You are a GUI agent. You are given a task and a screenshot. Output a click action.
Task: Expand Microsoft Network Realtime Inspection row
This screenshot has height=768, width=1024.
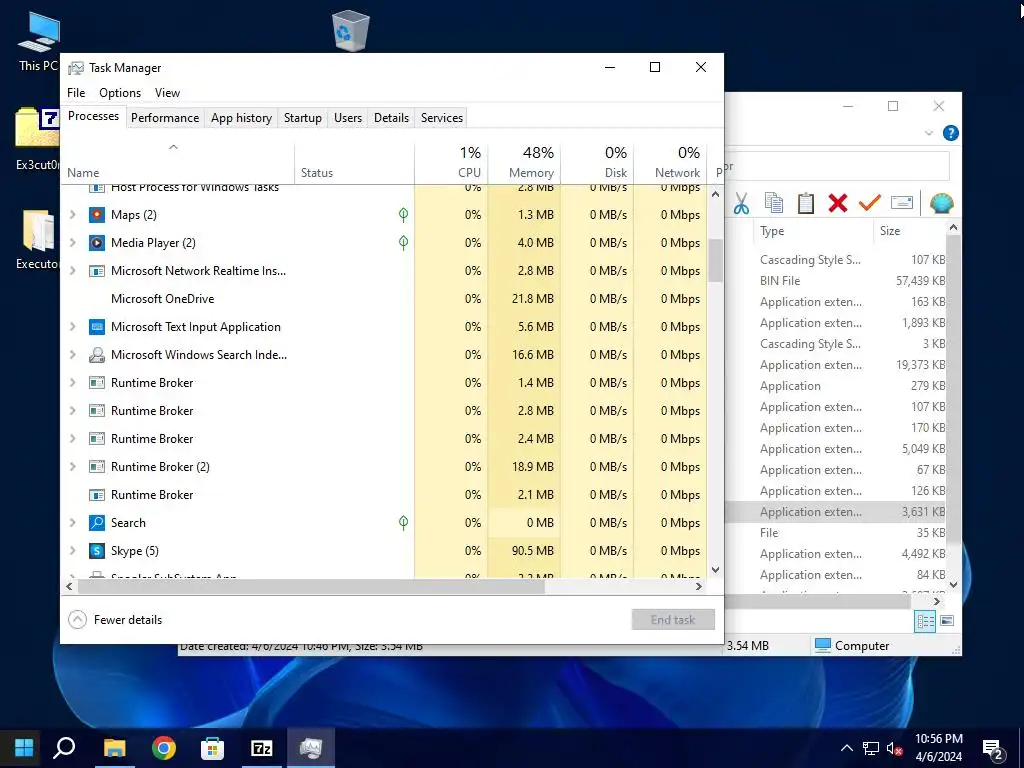click(x=73, y=271)
